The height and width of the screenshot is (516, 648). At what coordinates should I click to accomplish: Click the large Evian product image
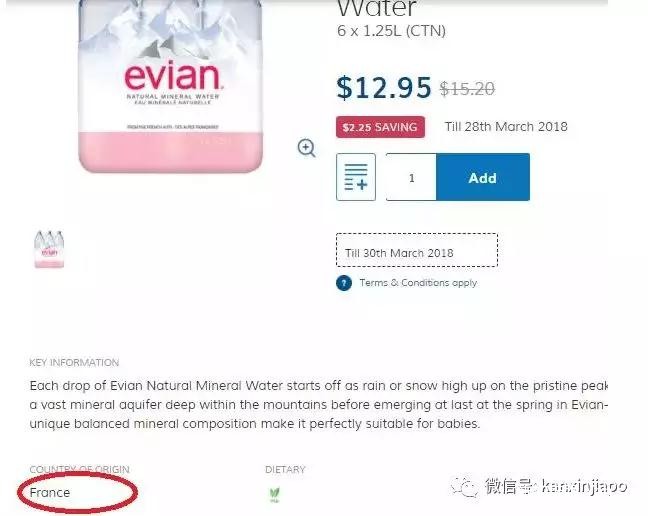point(170,86)
